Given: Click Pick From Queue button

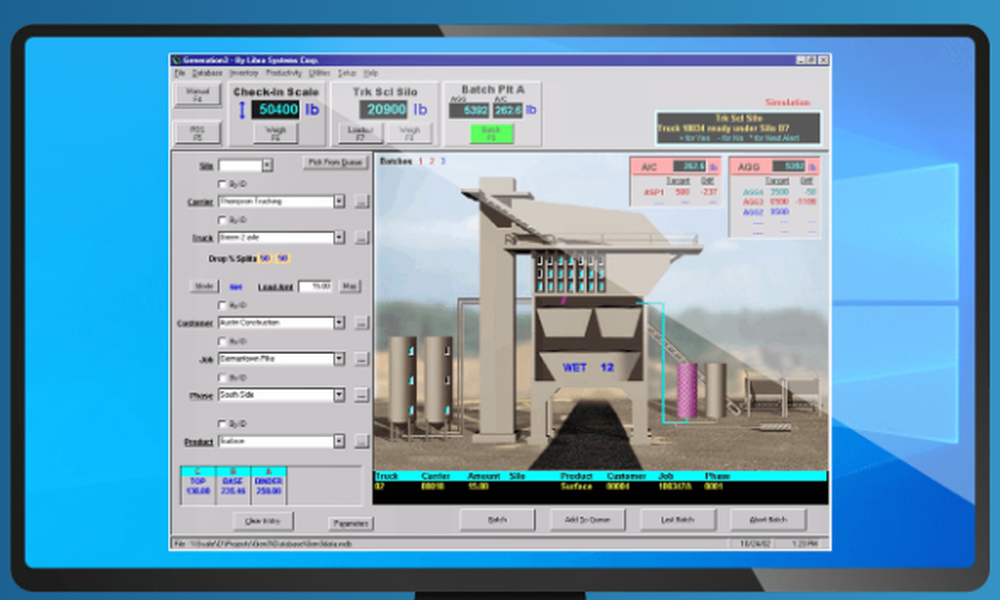Looking at the screenshot, I should pyautogui.click(x=335, y=163).
